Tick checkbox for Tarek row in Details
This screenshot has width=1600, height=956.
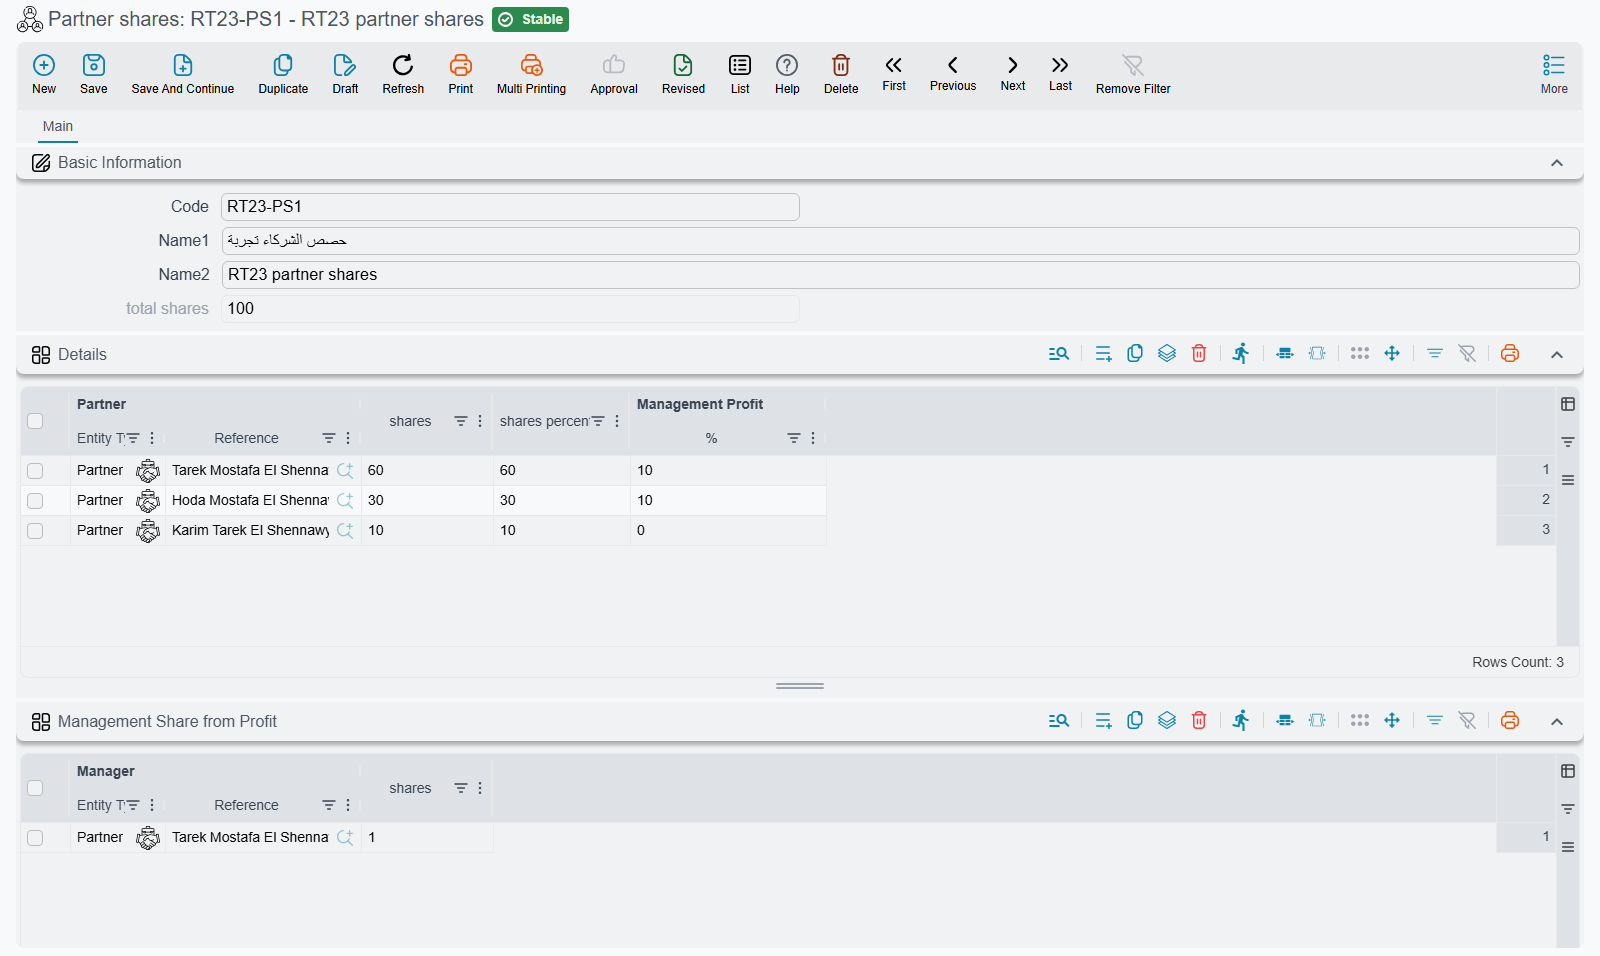click(35, 471)
